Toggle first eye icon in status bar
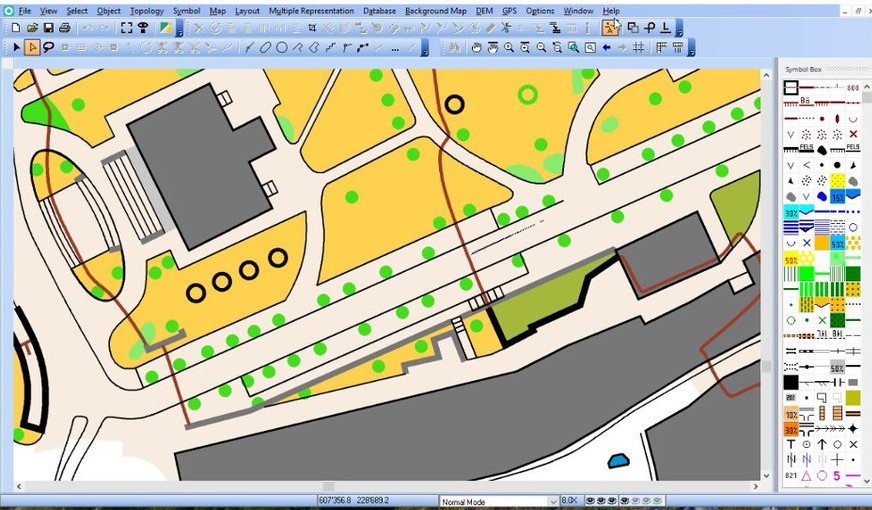The image size is (872, 510). coord(592,500)
